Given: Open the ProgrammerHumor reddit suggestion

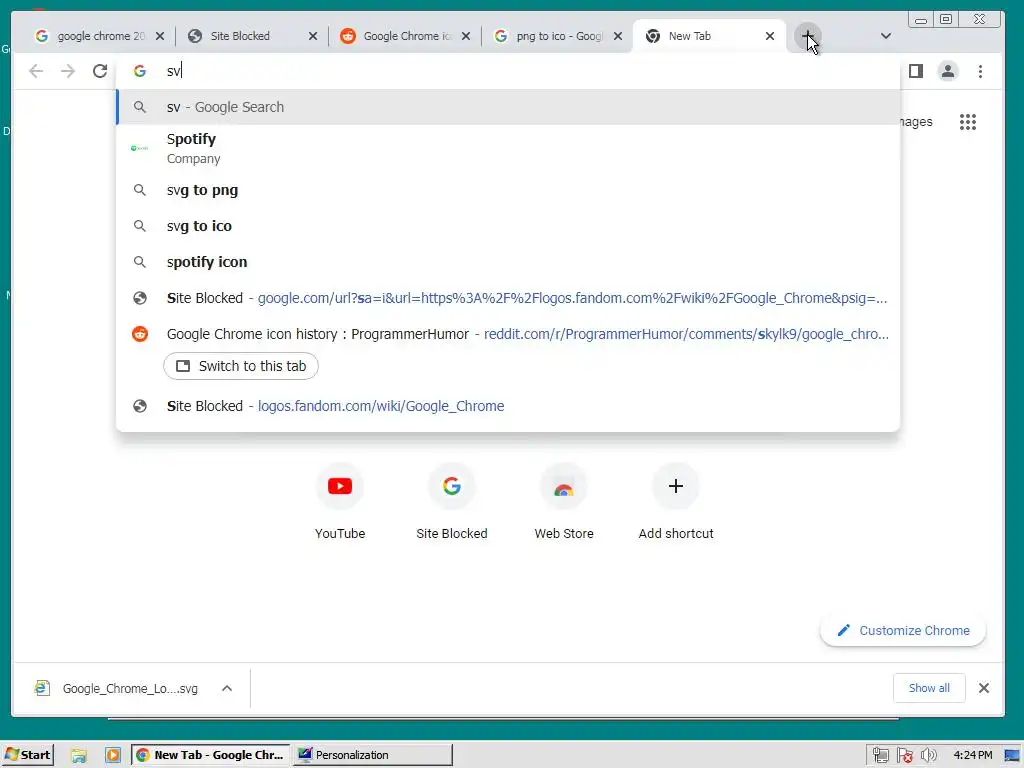Looking at the screenshot, I should (x=508, y=334).
